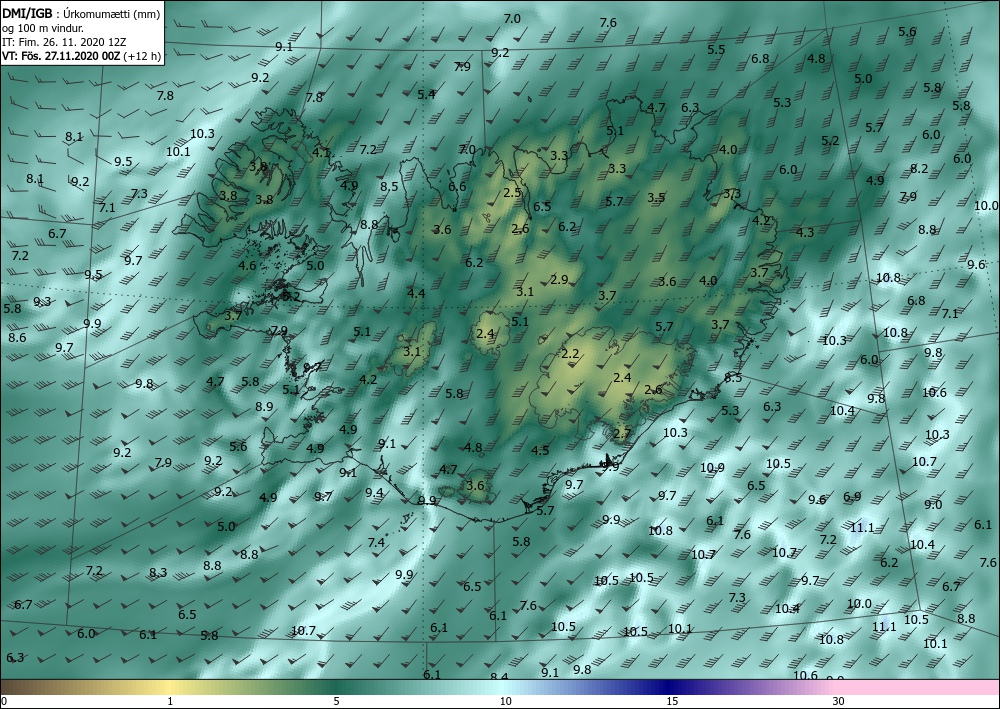Click the valid time "VT: Fös. 27.11.2020 00Z (+12 h)"

coord(81,55)
